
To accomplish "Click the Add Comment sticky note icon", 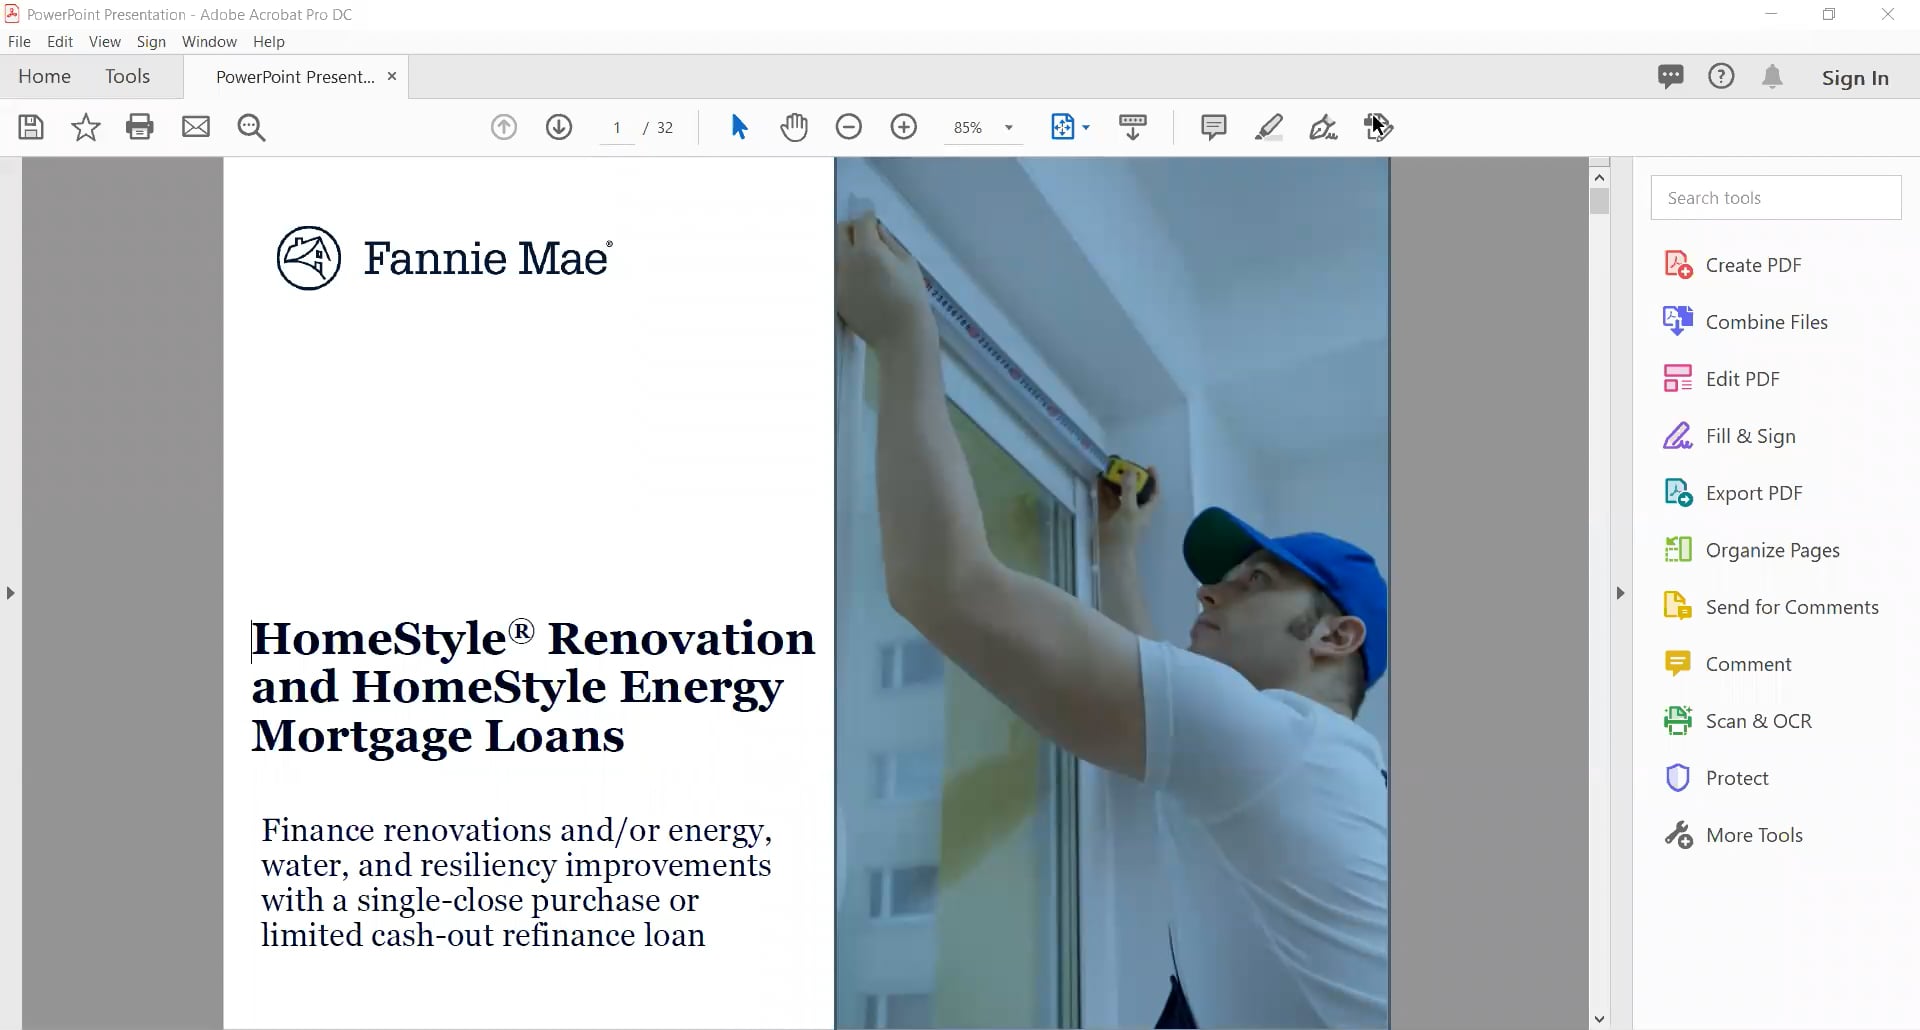I will [x=1213, y=127].
